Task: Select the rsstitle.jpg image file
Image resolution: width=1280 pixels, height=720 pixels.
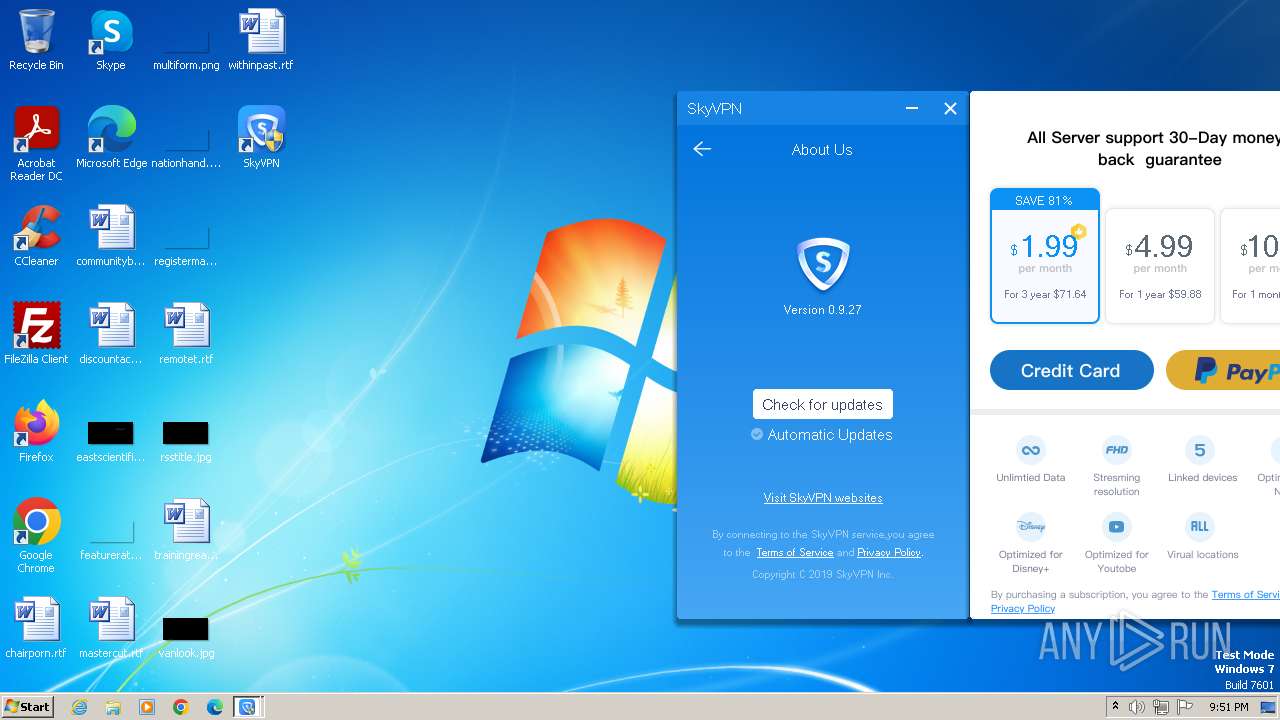Action: (x=186, y=440)
